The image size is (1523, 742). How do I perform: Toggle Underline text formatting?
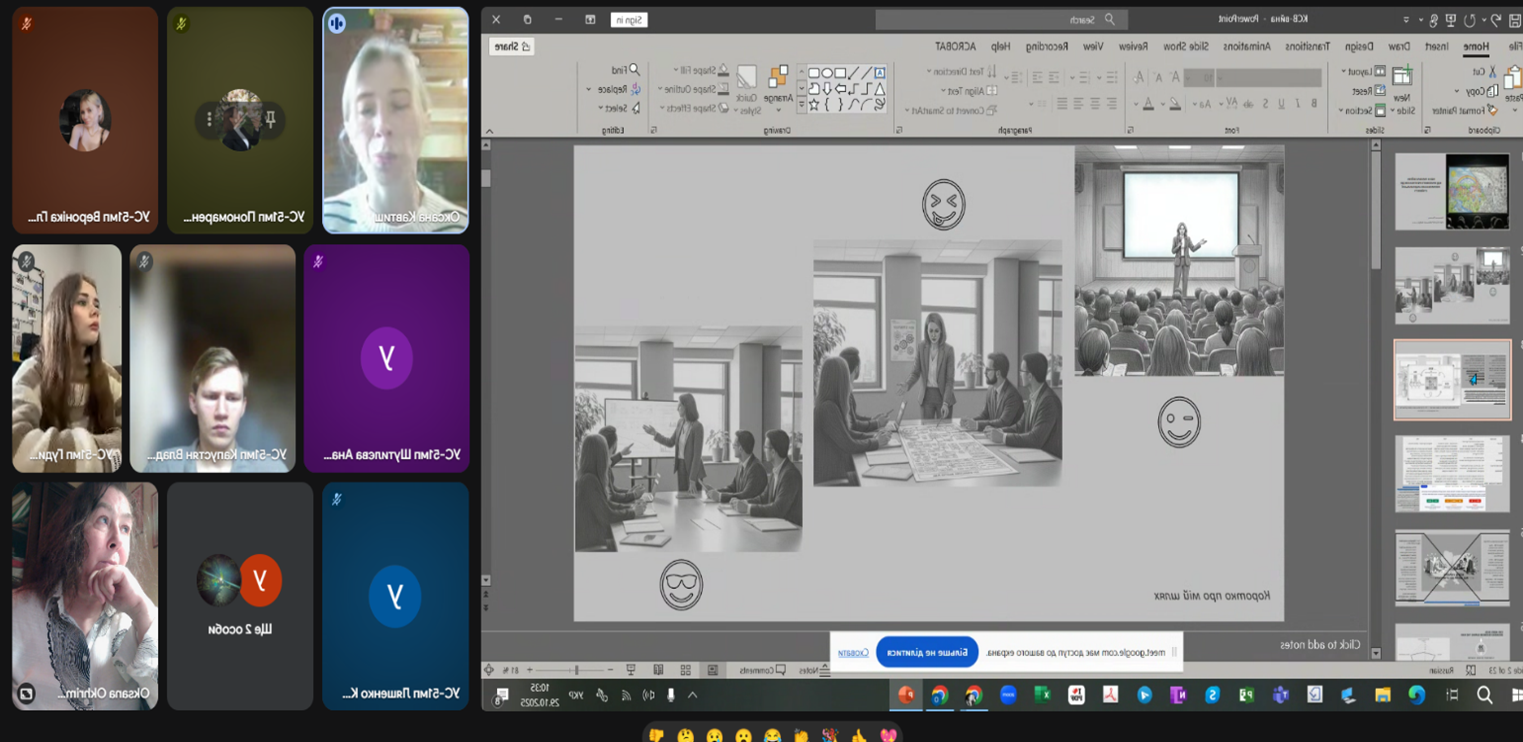pyautogui.click(x=1281, y=103)
